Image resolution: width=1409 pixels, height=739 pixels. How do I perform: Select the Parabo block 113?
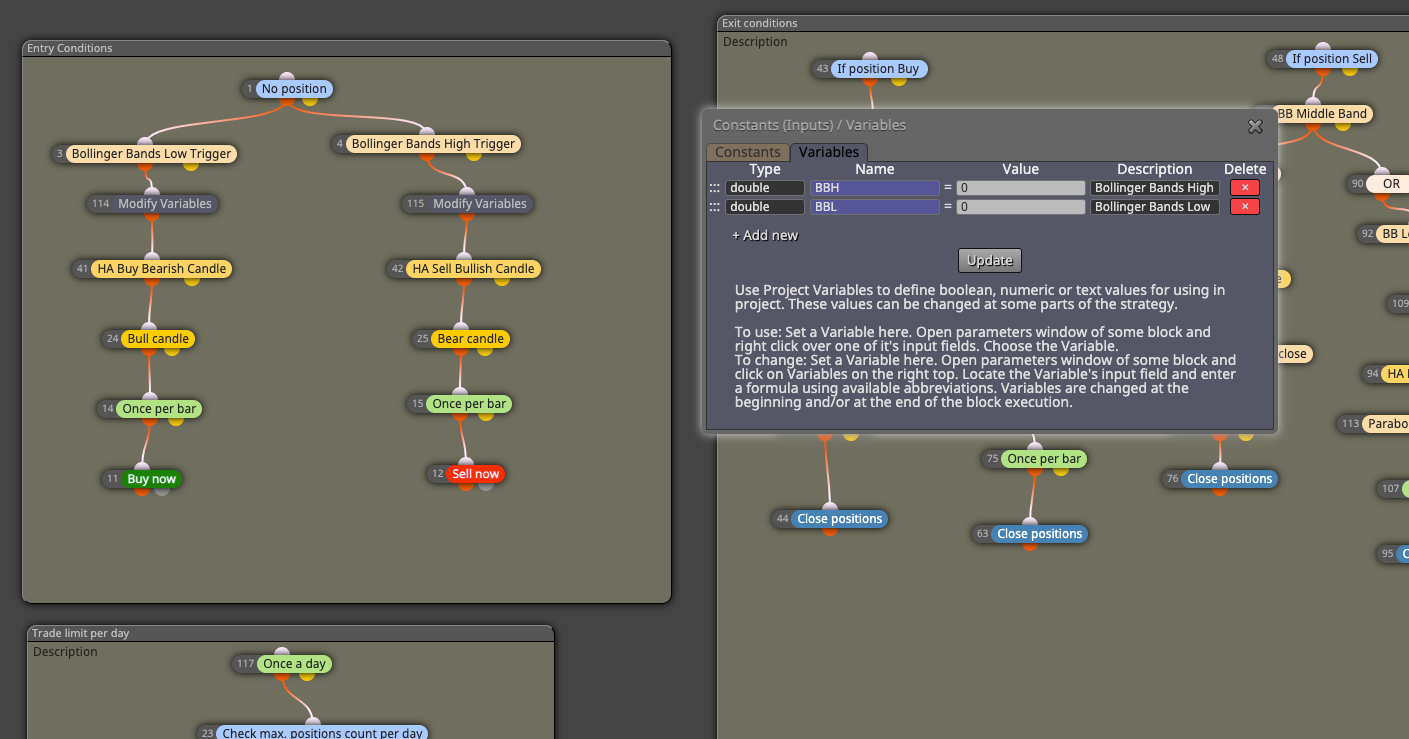1386,424
